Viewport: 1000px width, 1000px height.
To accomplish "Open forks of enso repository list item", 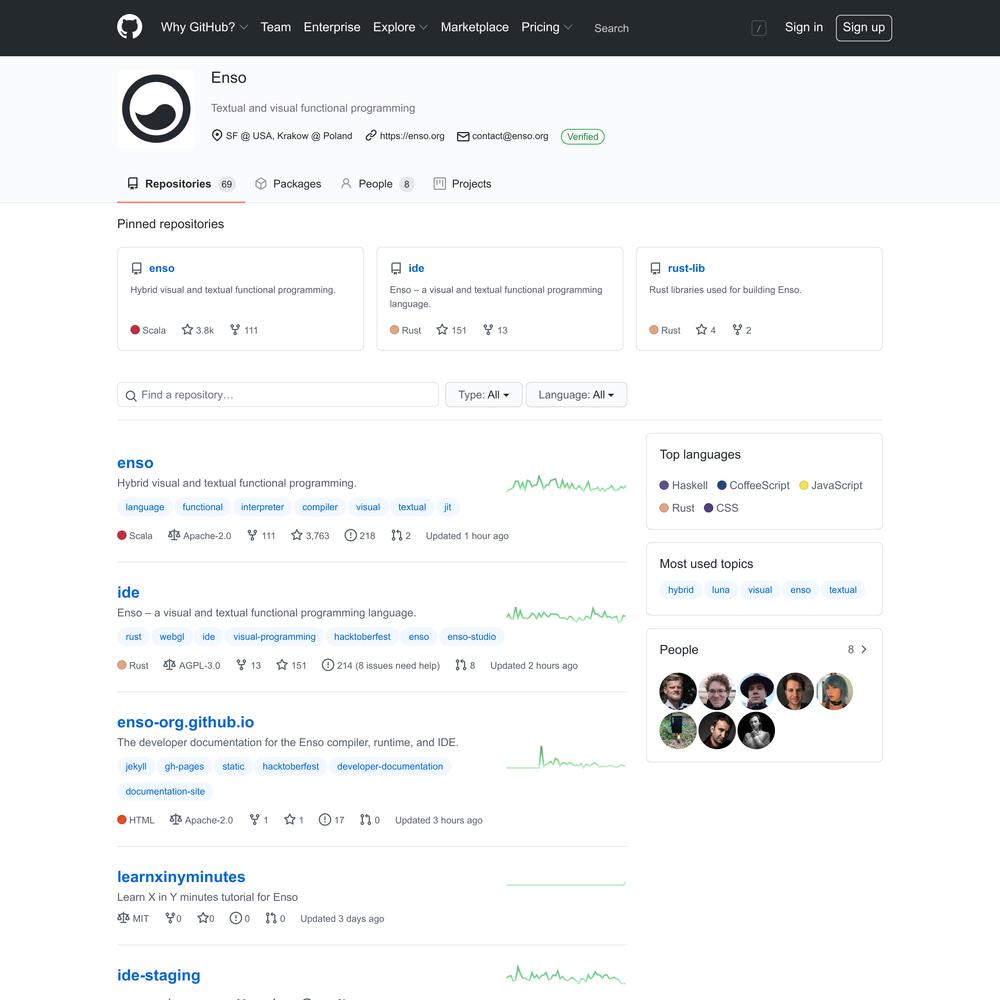I will tap(261, 536).
